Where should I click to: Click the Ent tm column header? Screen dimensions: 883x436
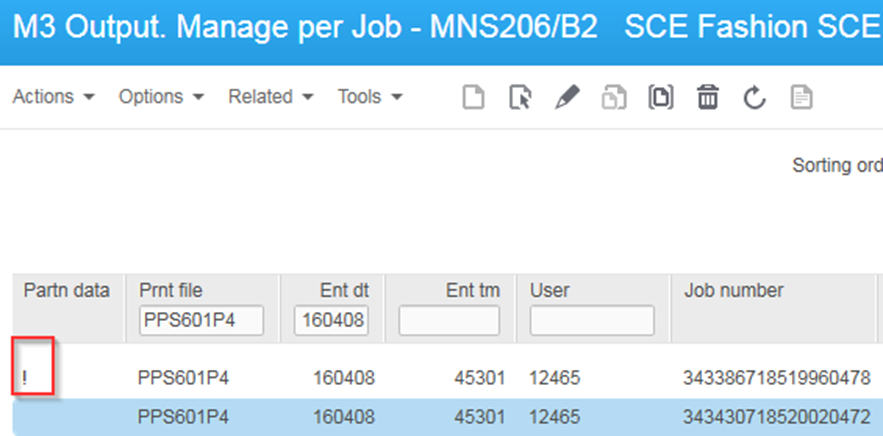coord(473,291)
